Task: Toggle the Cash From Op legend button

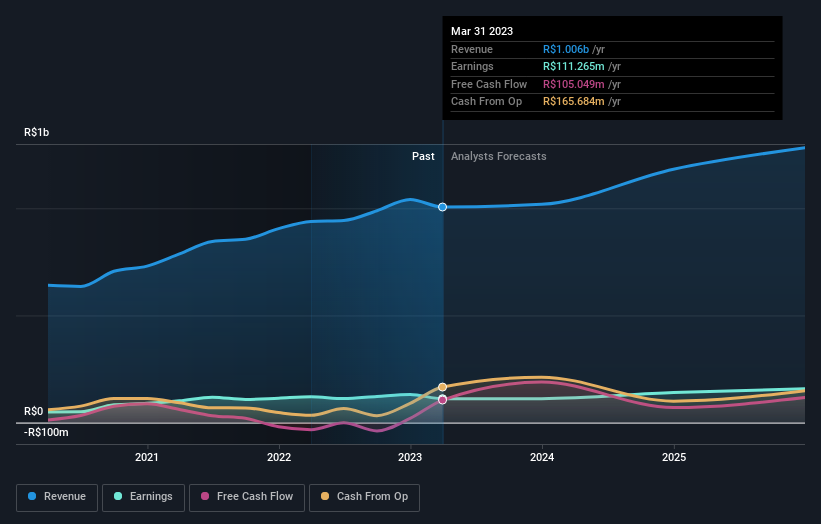Action: [x=364, y=497]
